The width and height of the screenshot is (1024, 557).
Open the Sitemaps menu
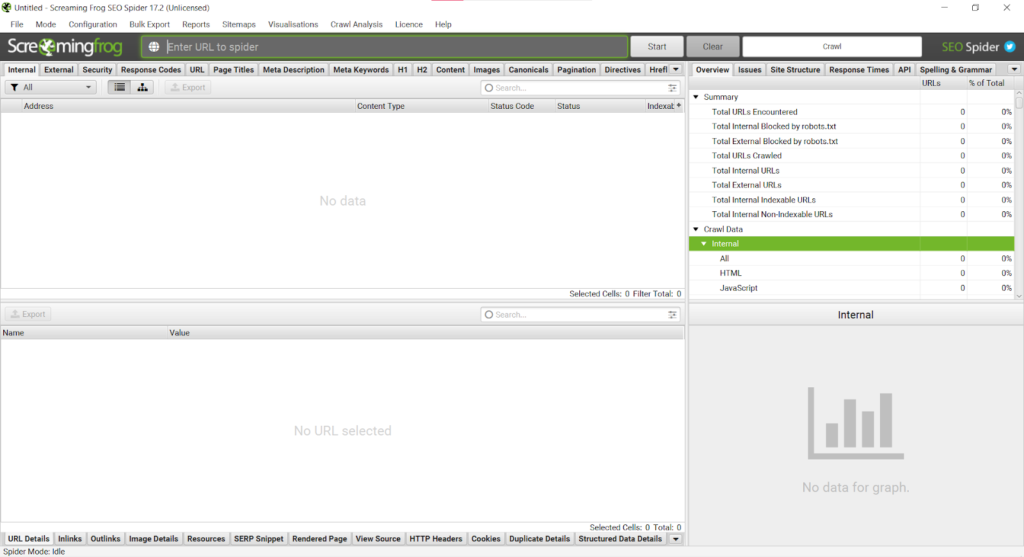coord(239,24)
